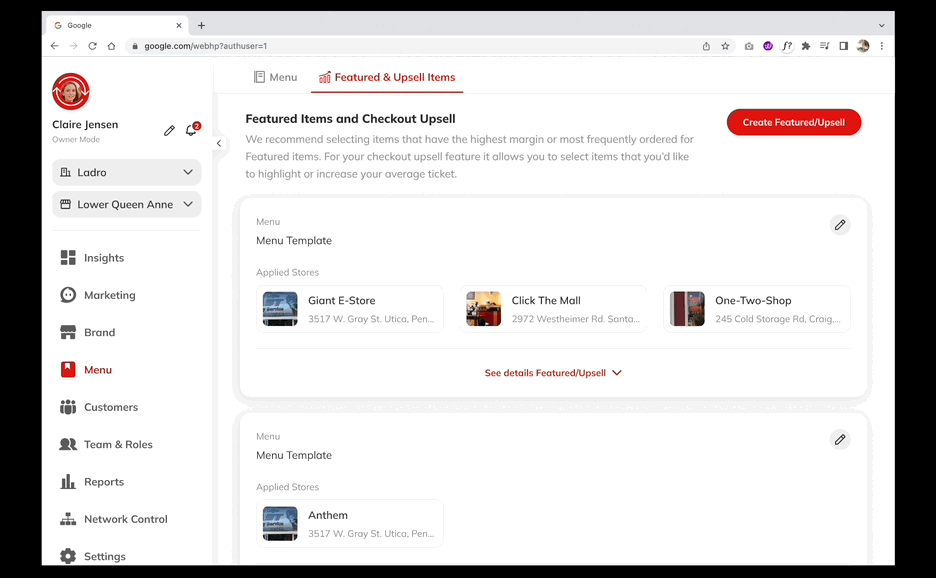Select Featured & Upsell Items tab

point(387,77)
